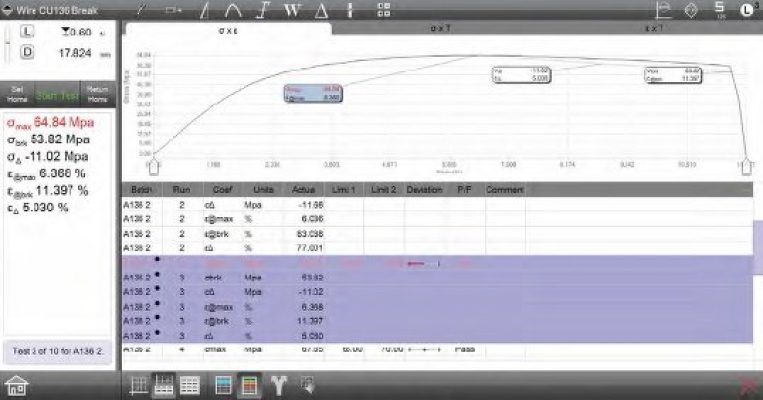Switch to the σ x T graph tab
Screen dimensions: 763x400
440,29
